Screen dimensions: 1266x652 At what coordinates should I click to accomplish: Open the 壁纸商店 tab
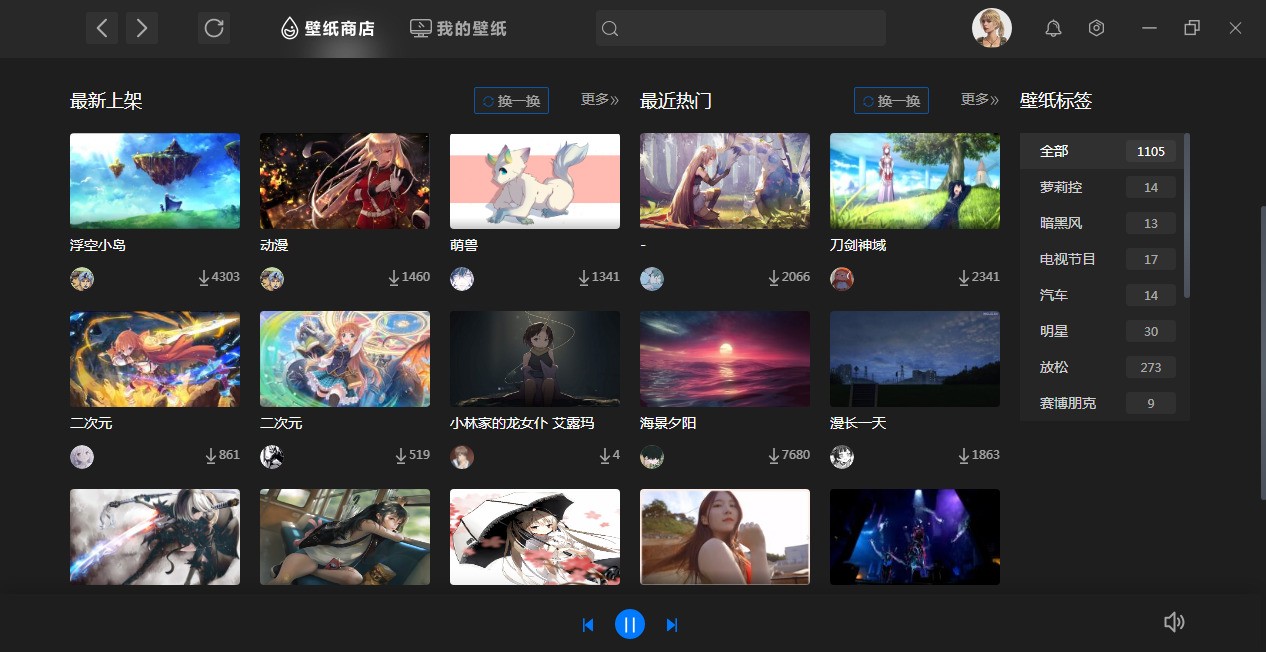pyautogui.click(x=328, y=28)
